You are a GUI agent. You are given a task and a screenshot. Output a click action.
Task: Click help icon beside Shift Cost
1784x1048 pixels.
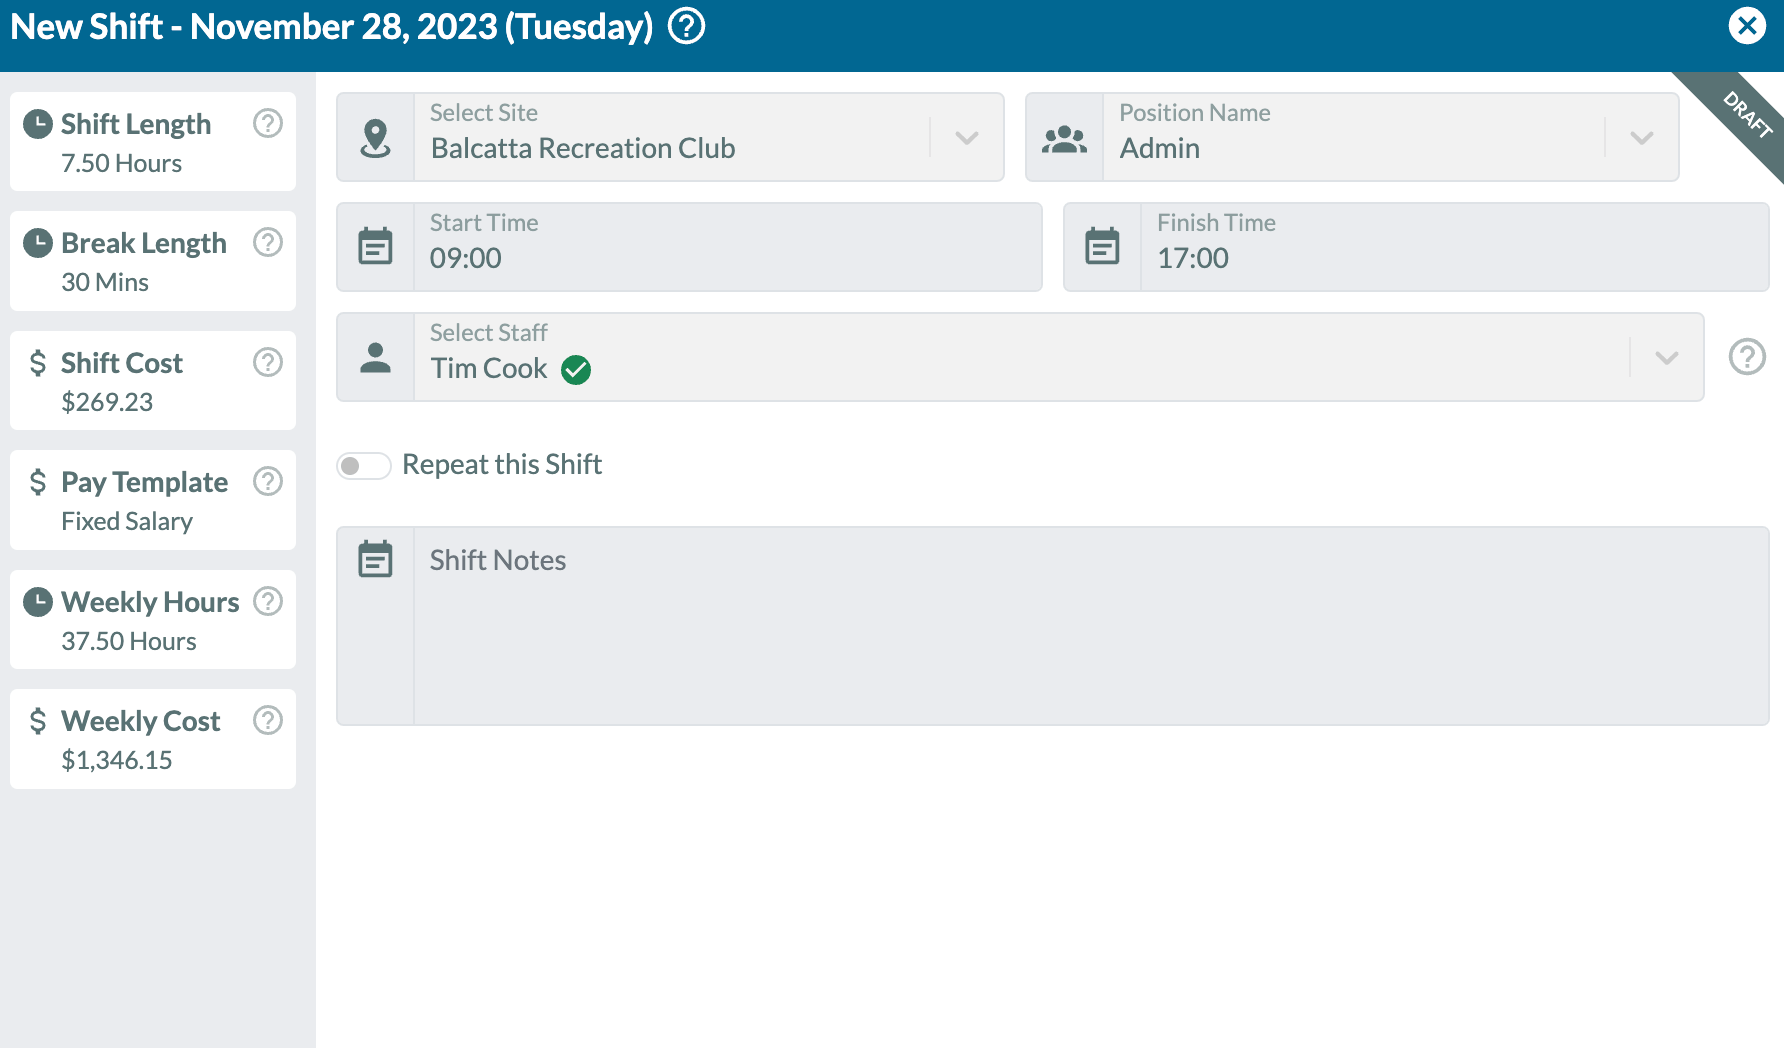[268, 362]
